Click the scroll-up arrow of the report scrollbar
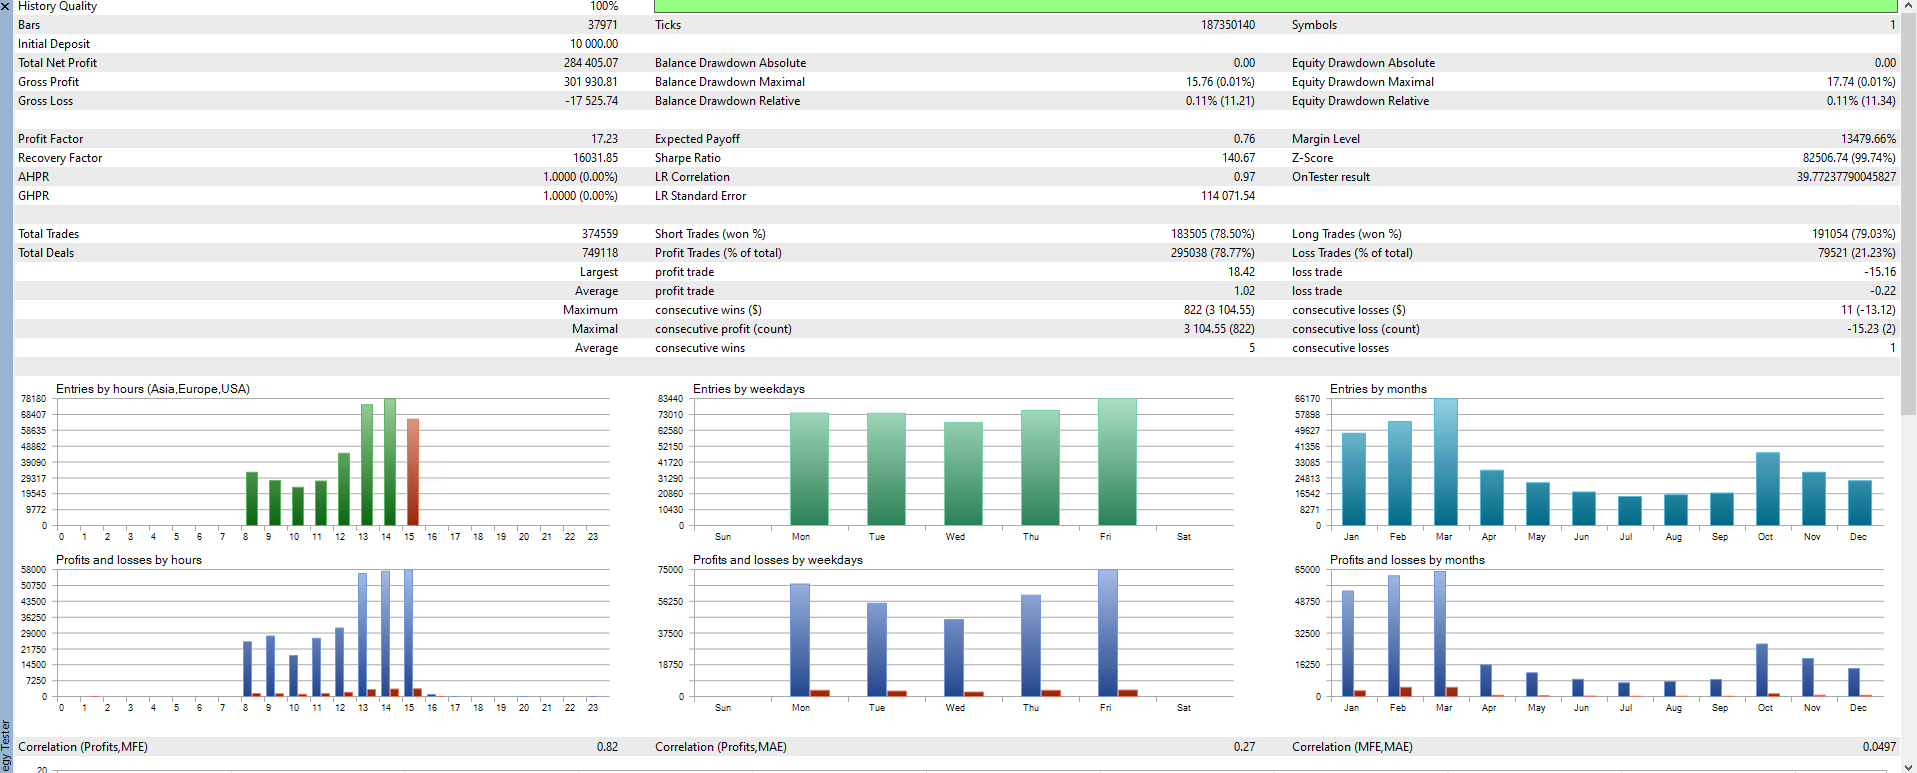 [1908, 6]
